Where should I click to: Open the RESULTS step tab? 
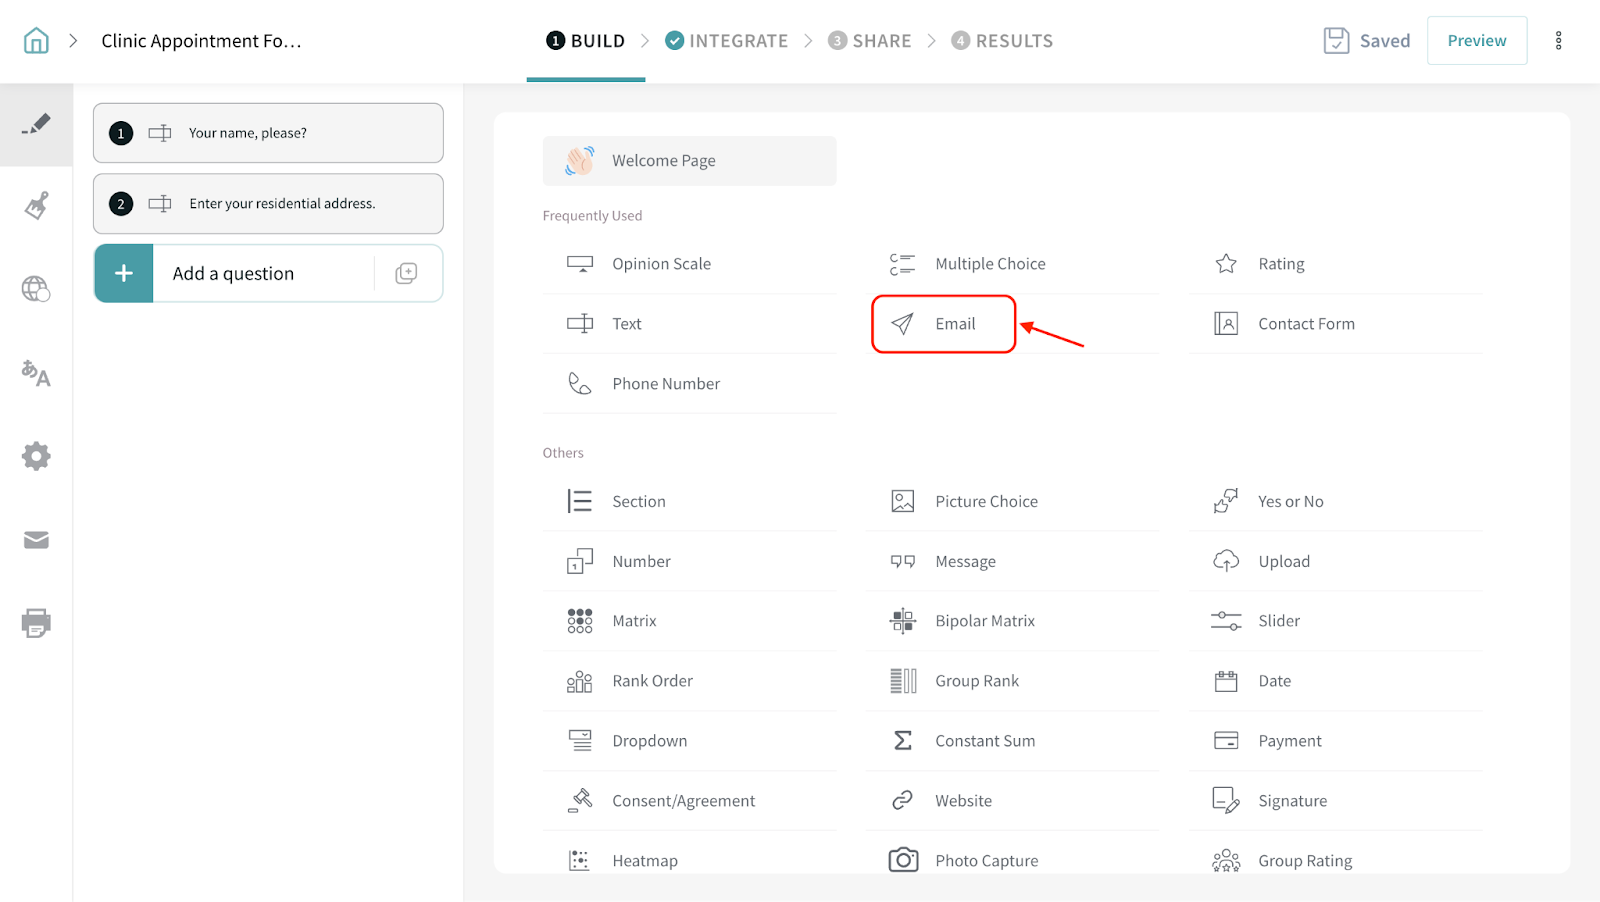click(x=1002, y=41)
